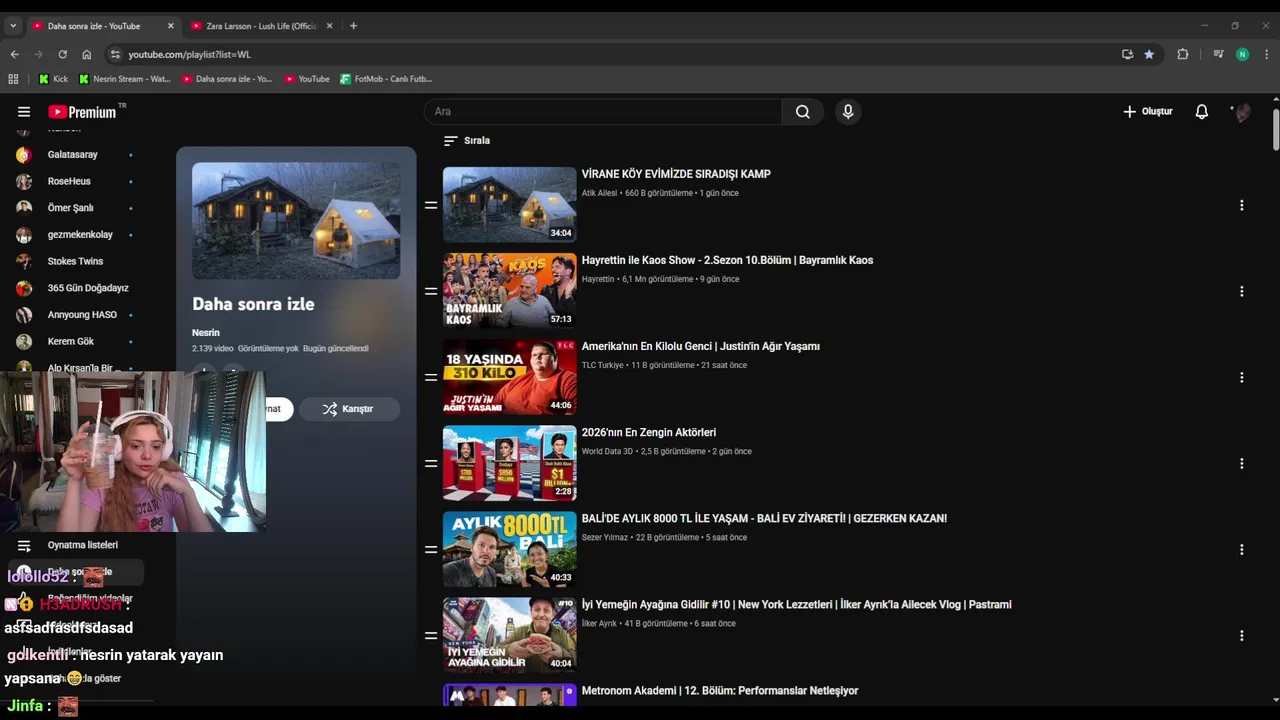Click the Oluştur create button
The width and height of the screenshot is (1280, 720).
1148,112
